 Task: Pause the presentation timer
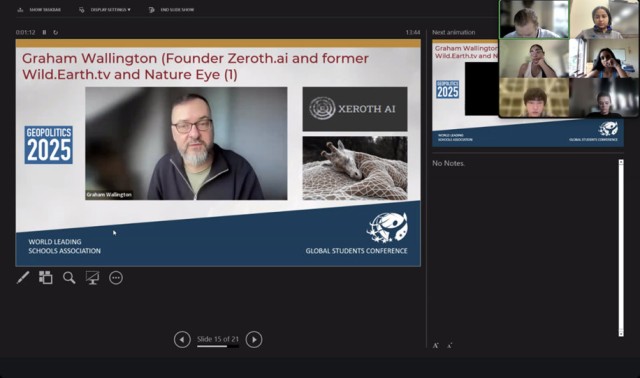[x=44, y=32]
